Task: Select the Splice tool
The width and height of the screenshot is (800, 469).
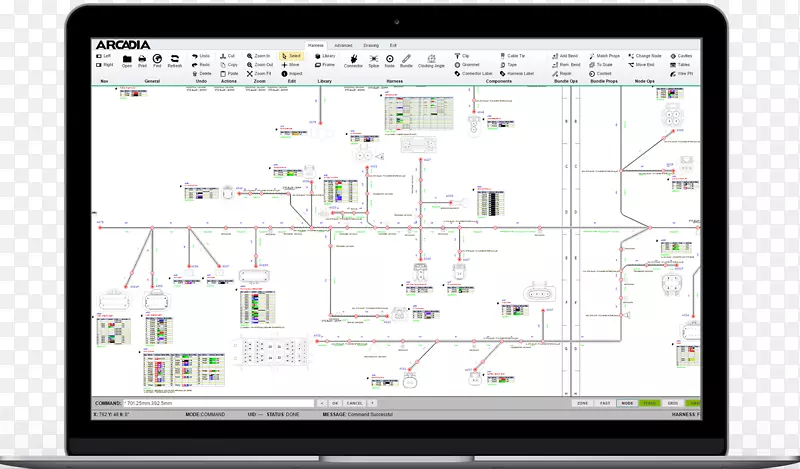Action: point(374,61)
